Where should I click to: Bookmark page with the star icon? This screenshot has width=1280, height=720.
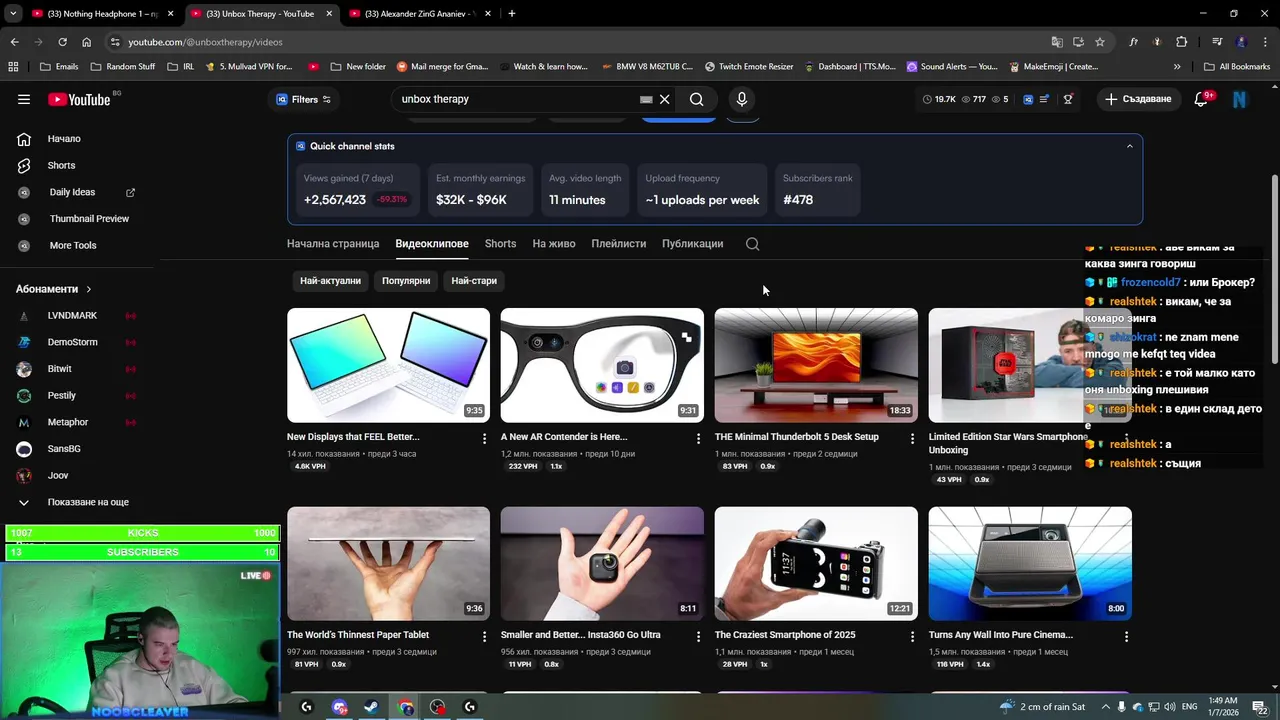click(1100, 42)
